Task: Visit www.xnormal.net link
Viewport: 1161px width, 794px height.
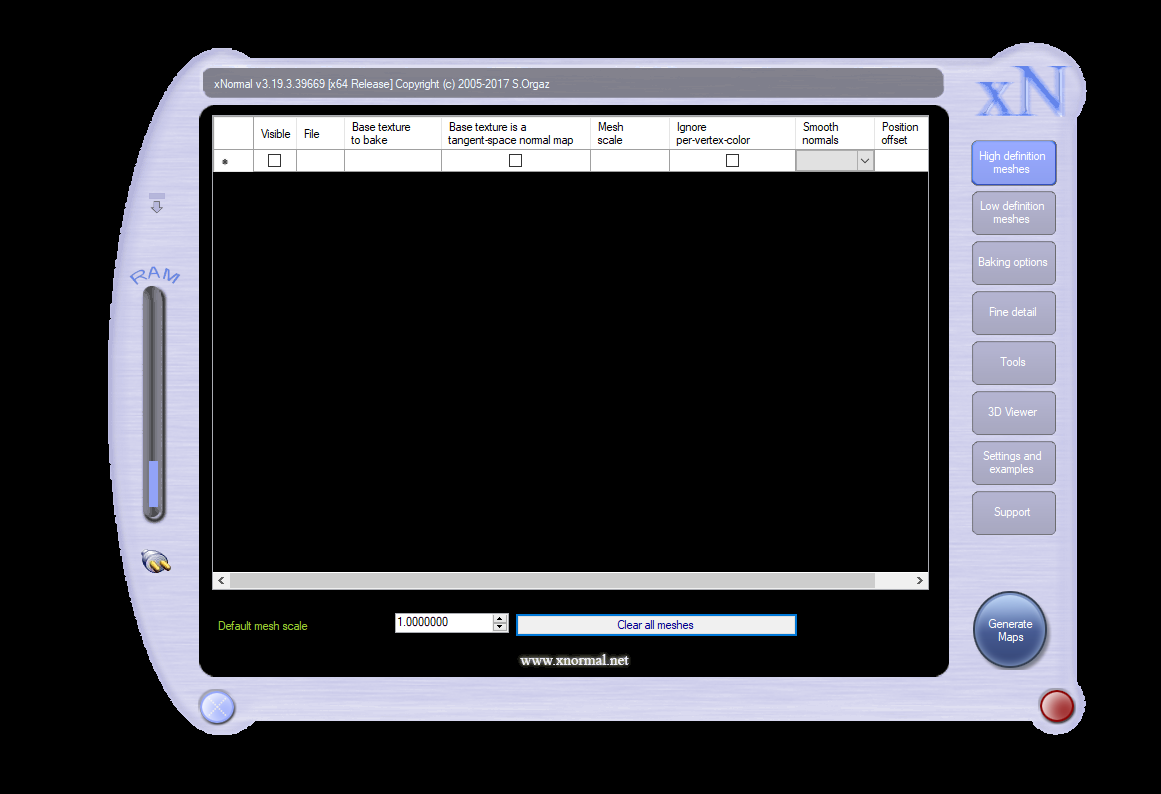Action: [574, 661]
